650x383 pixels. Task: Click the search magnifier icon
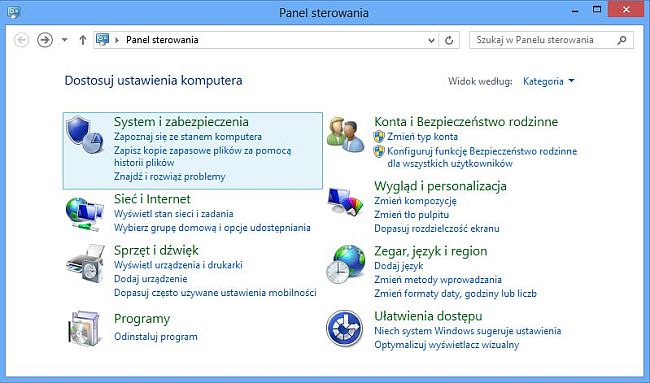click(x=621, y=40)
